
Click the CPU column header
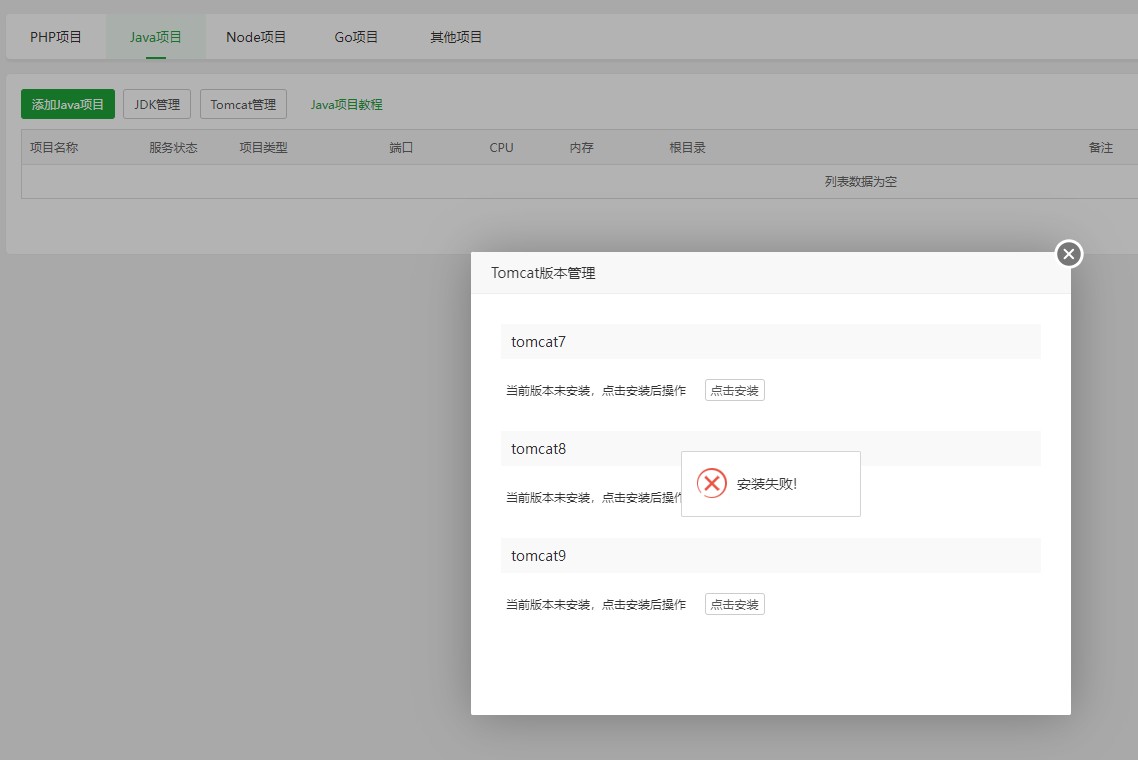click(x=502, y=147)
